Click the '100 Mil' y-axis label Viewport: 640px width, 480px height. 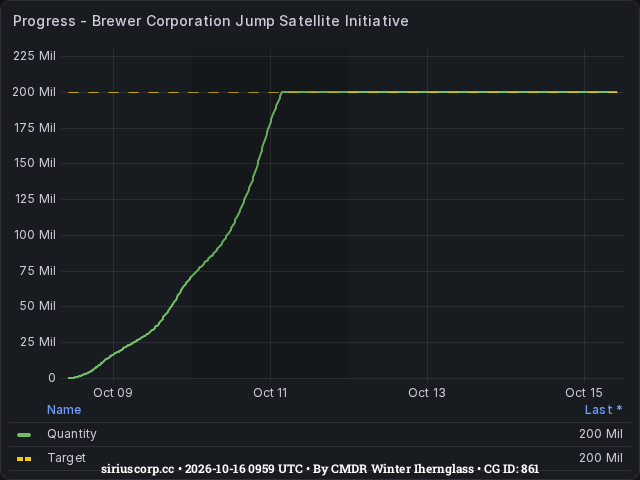tap(35, 235)
